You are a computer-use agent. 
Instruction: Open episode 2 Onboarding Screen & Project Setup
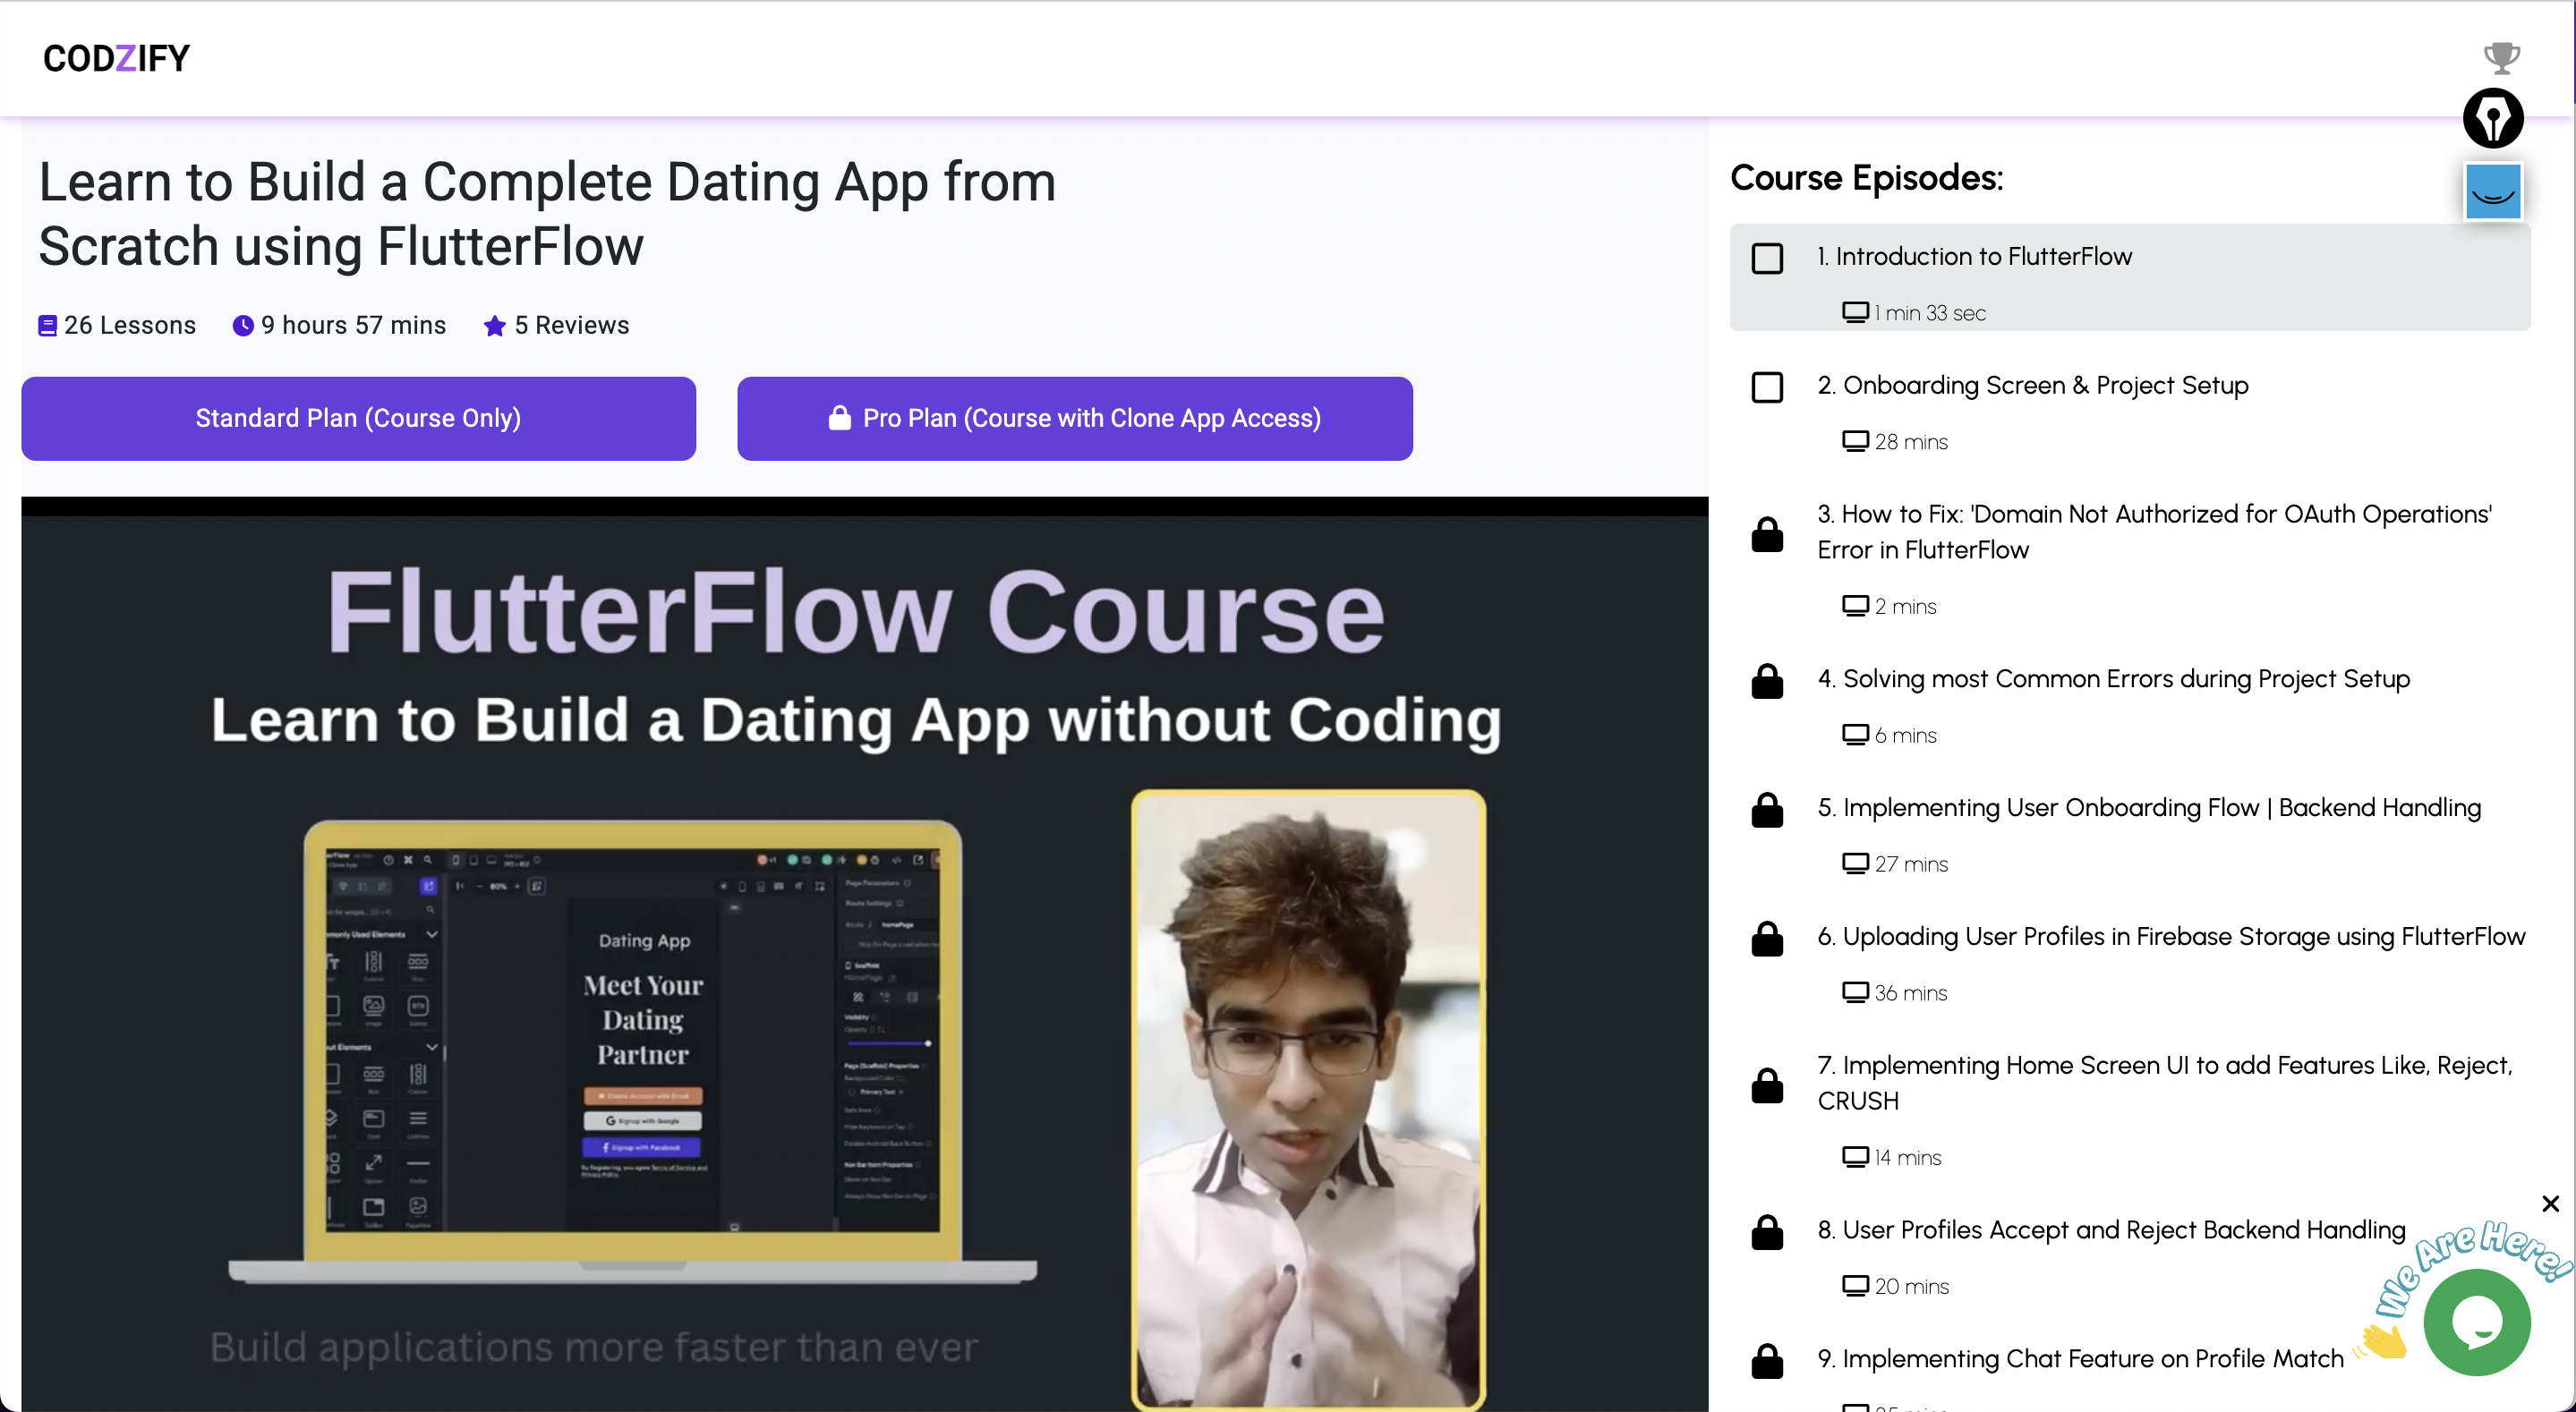(2032, 385)
